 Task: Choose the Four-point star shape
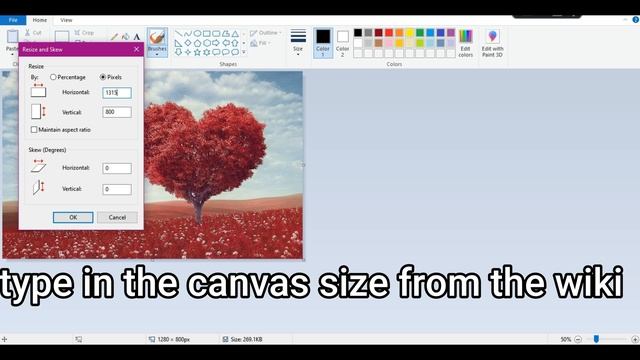188,52
